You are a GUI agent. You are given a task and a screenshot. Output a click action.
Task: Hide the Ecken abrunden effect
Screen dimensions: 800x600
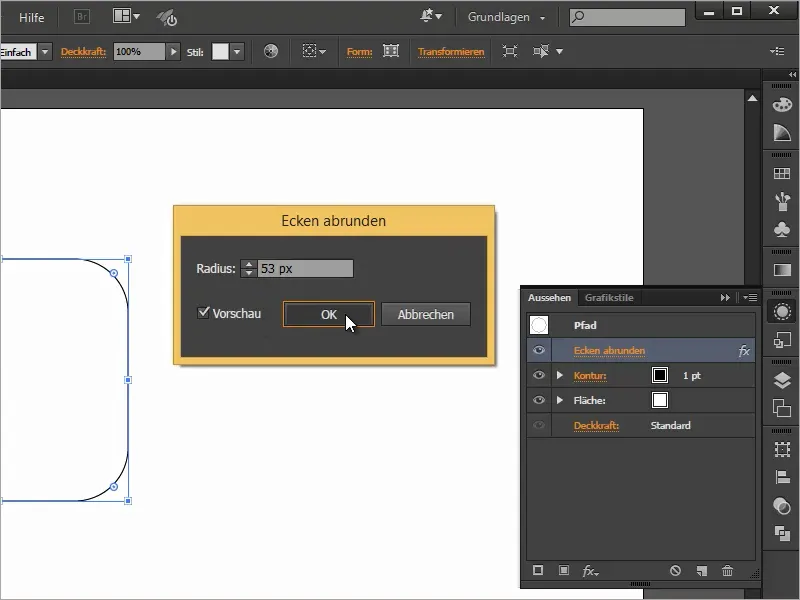click(538, 350)
